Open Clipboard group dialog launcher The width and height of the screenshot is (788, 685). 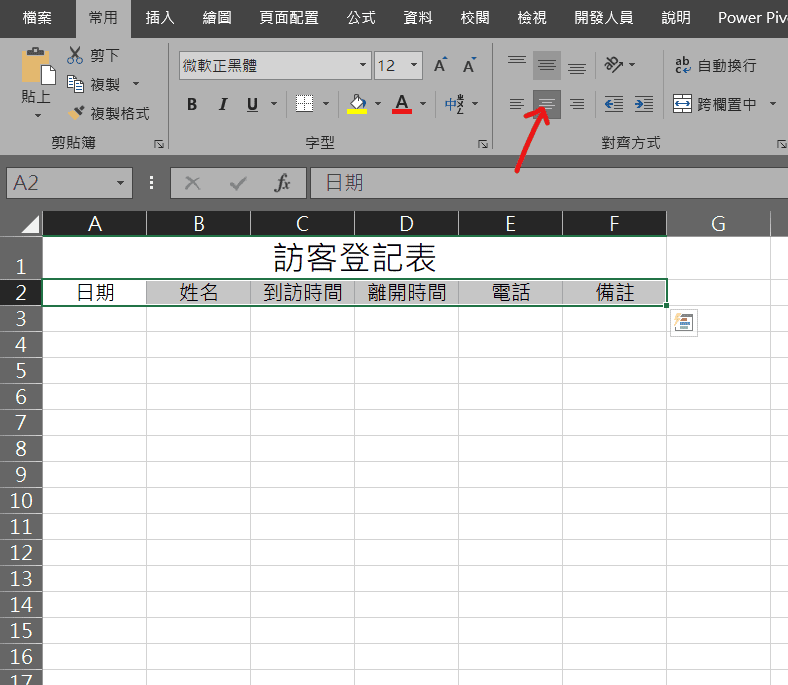159,144
